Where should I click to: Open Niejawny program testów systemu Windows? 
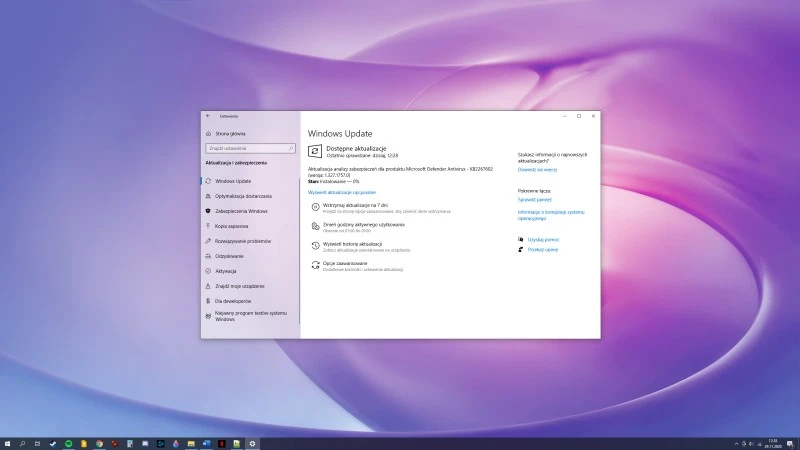point(251,316)
